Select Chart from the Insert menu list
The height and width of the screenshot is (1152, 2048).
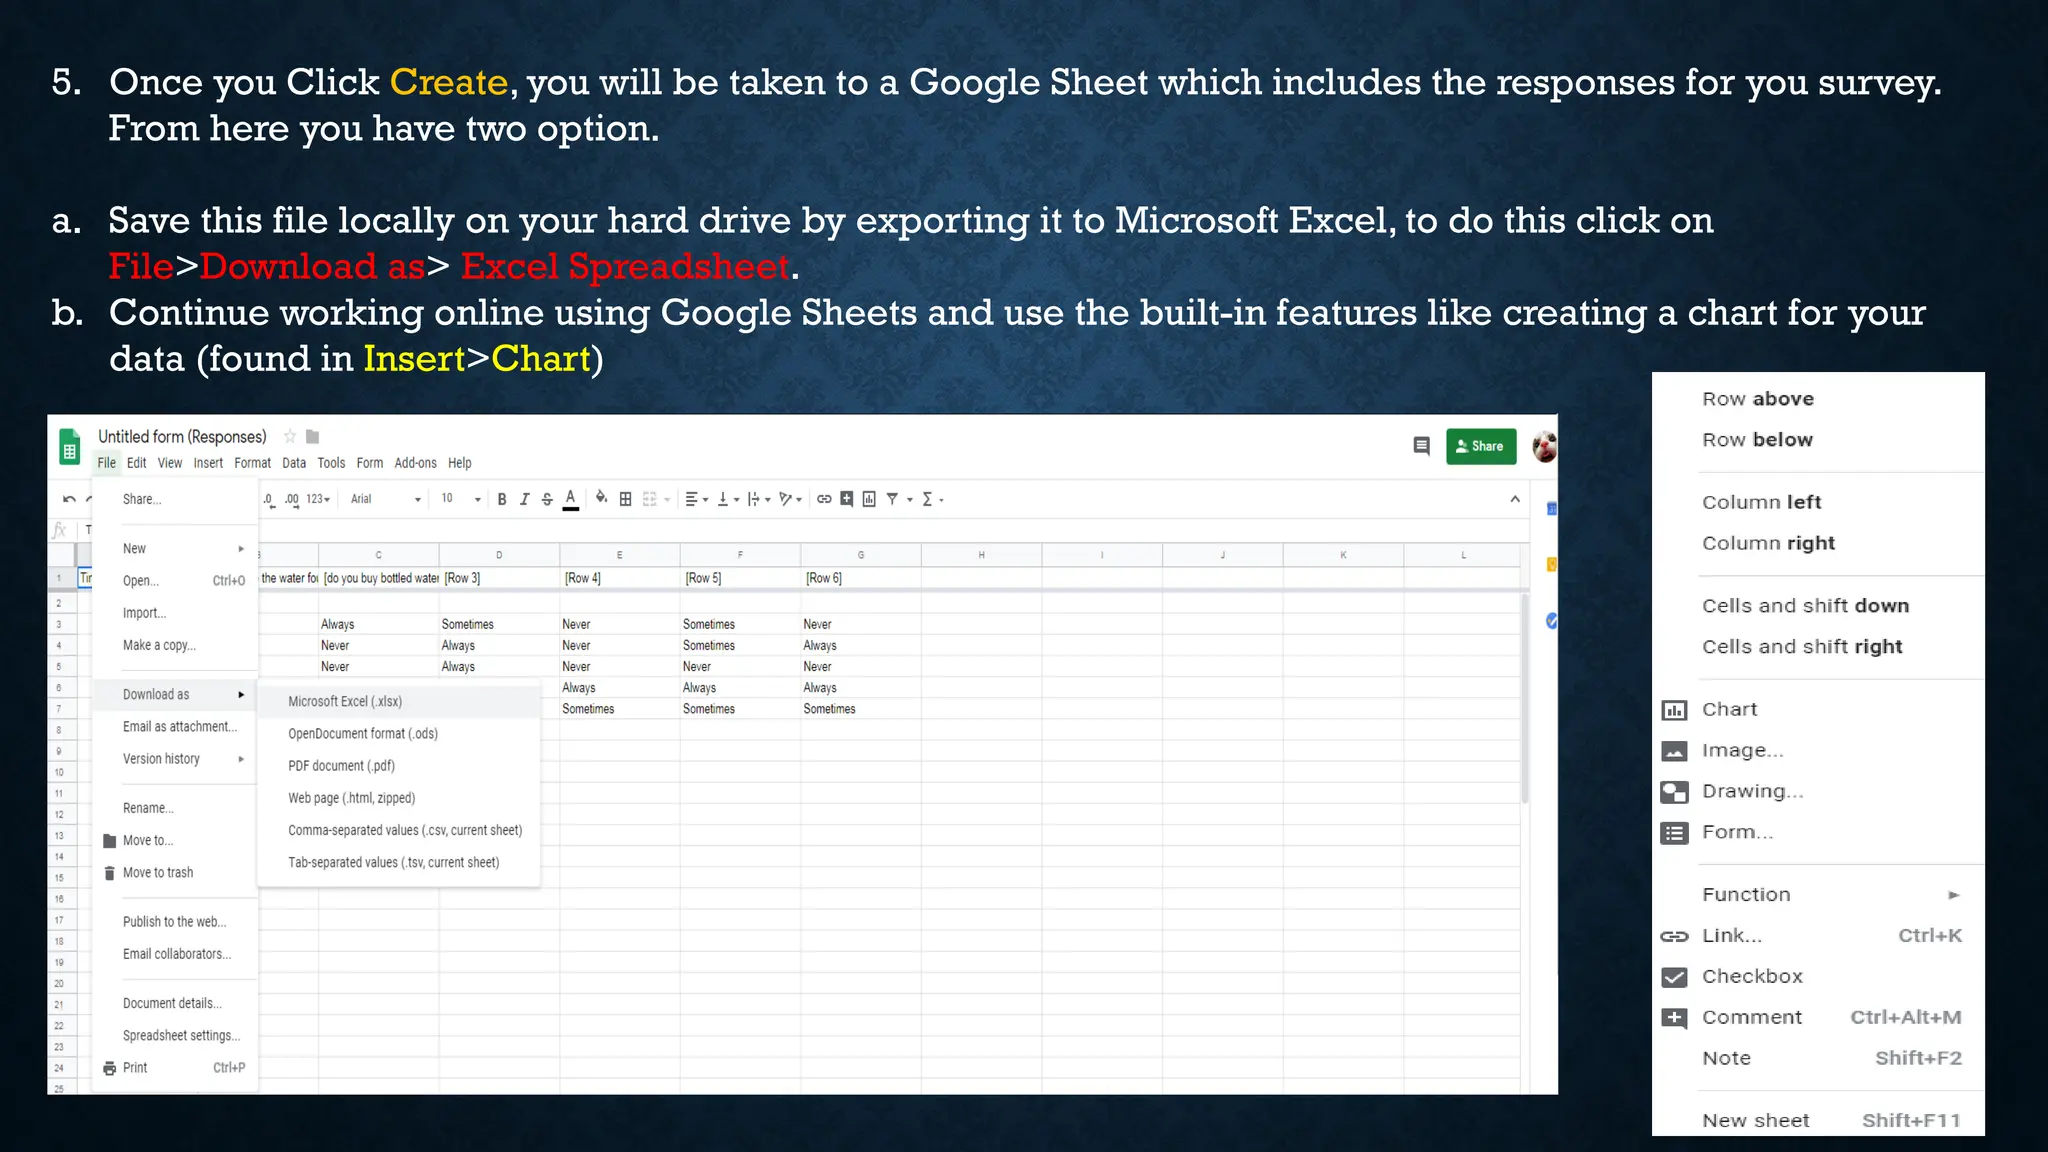click(1729, 709)
